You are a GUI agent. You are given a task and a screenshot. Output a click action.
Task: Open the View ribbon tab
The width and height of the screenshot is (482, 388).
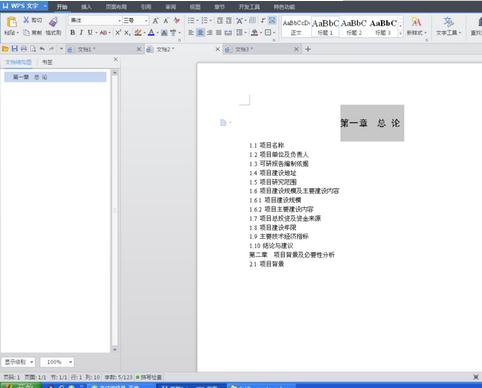(195, 7)
